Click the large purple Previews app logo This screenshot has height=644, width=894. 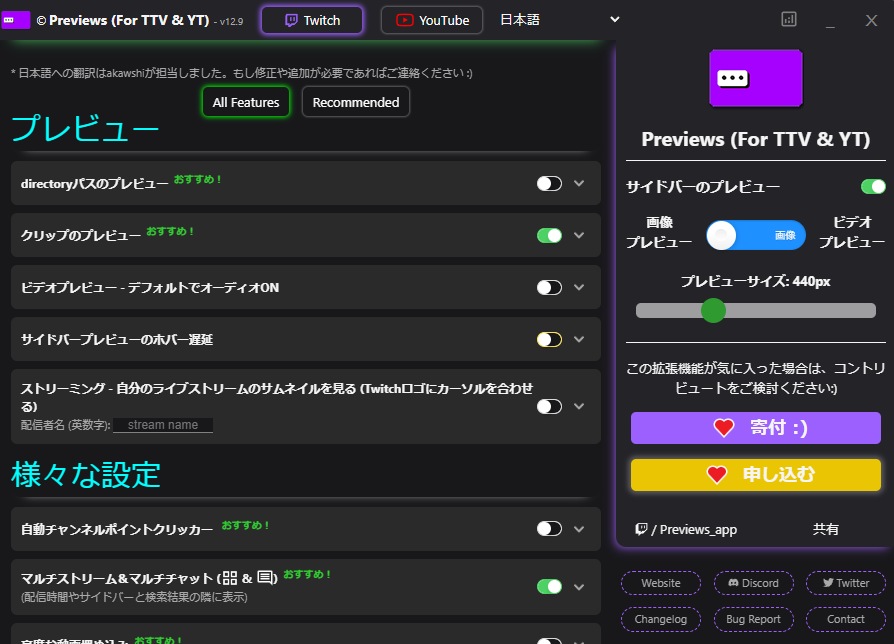pyautogui.click(x=755, y=78)
